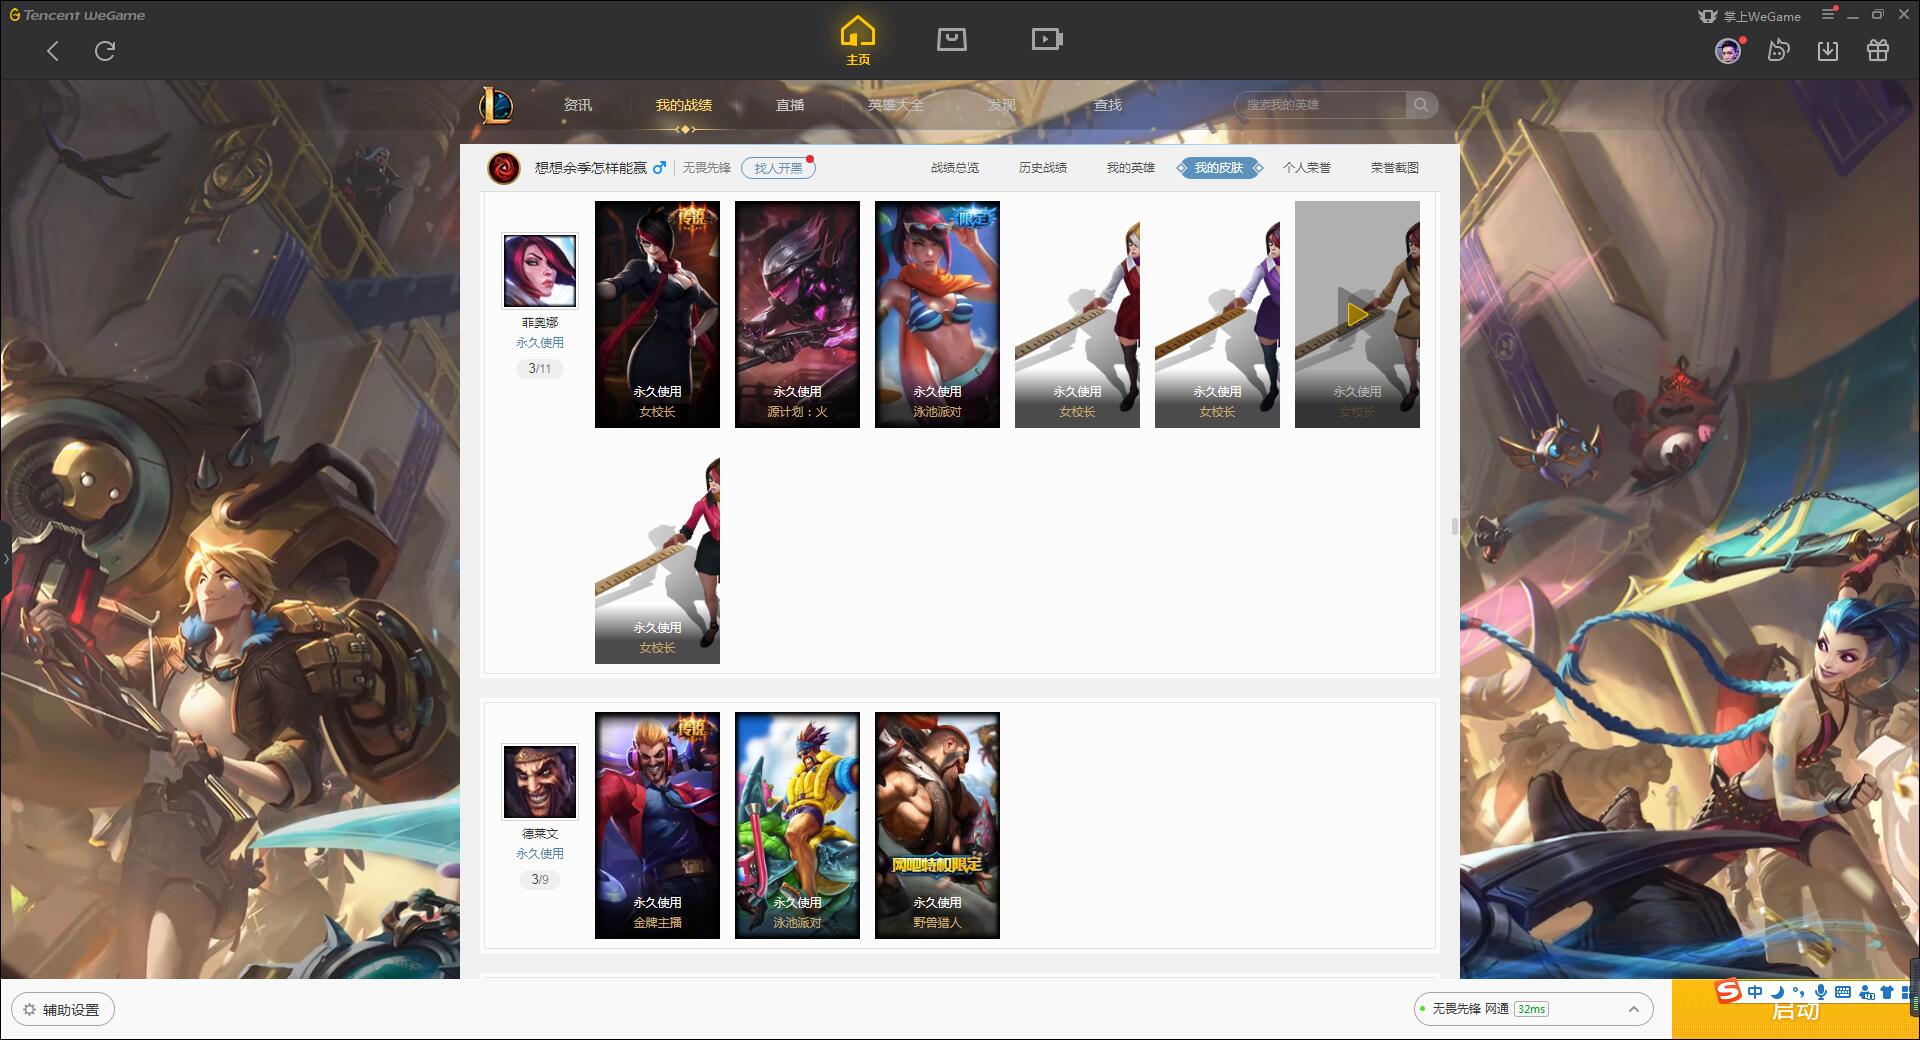Click the 32ms latency indicator
1920x1040 pixels.
(1531, 1009)
